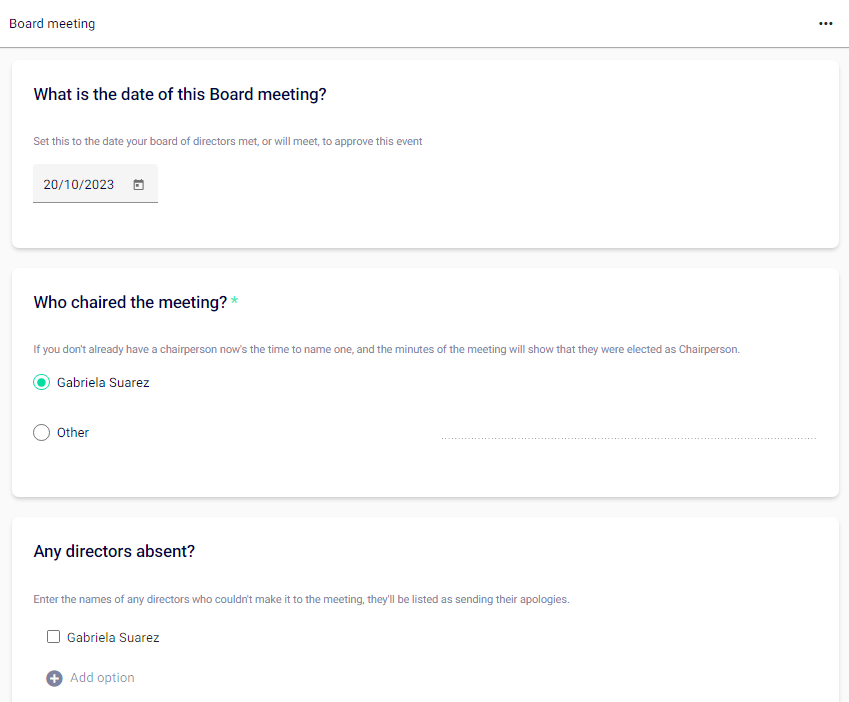Click the chairperson election helper text
The width and height of the screenshot is (849, 702).
pos(386,350)
